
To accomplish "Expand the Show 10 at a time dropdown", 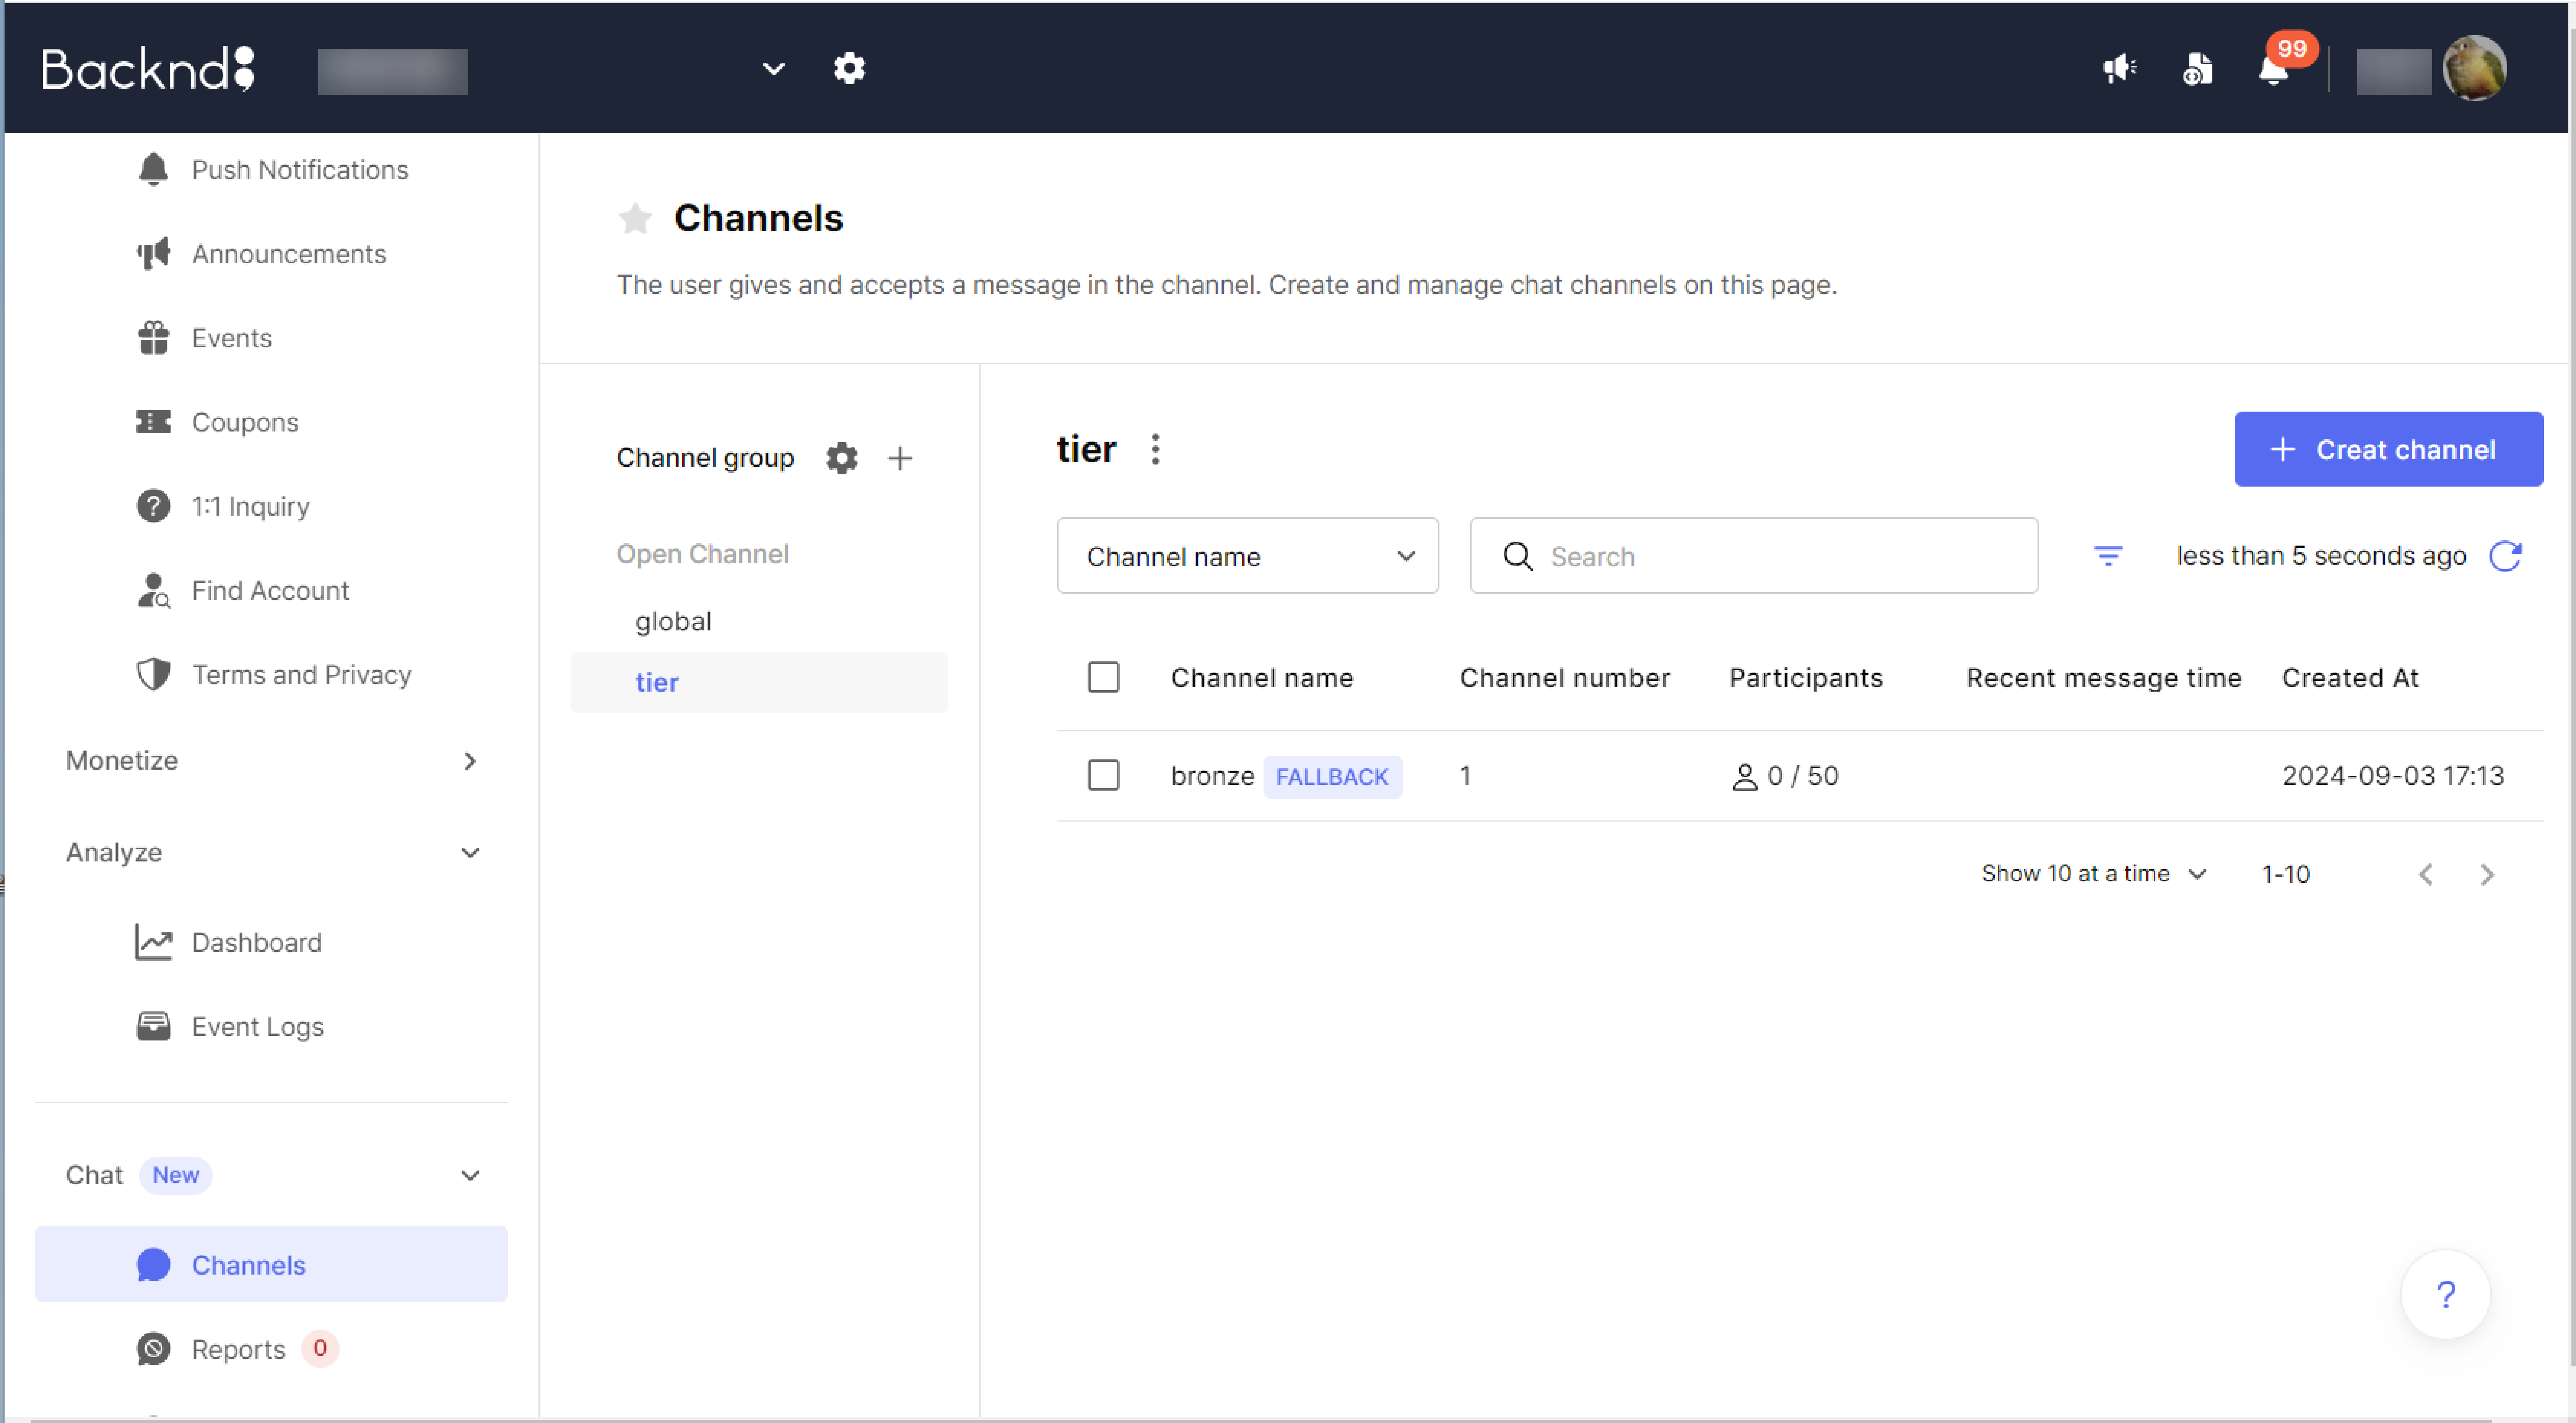I will click(2094, 874).
